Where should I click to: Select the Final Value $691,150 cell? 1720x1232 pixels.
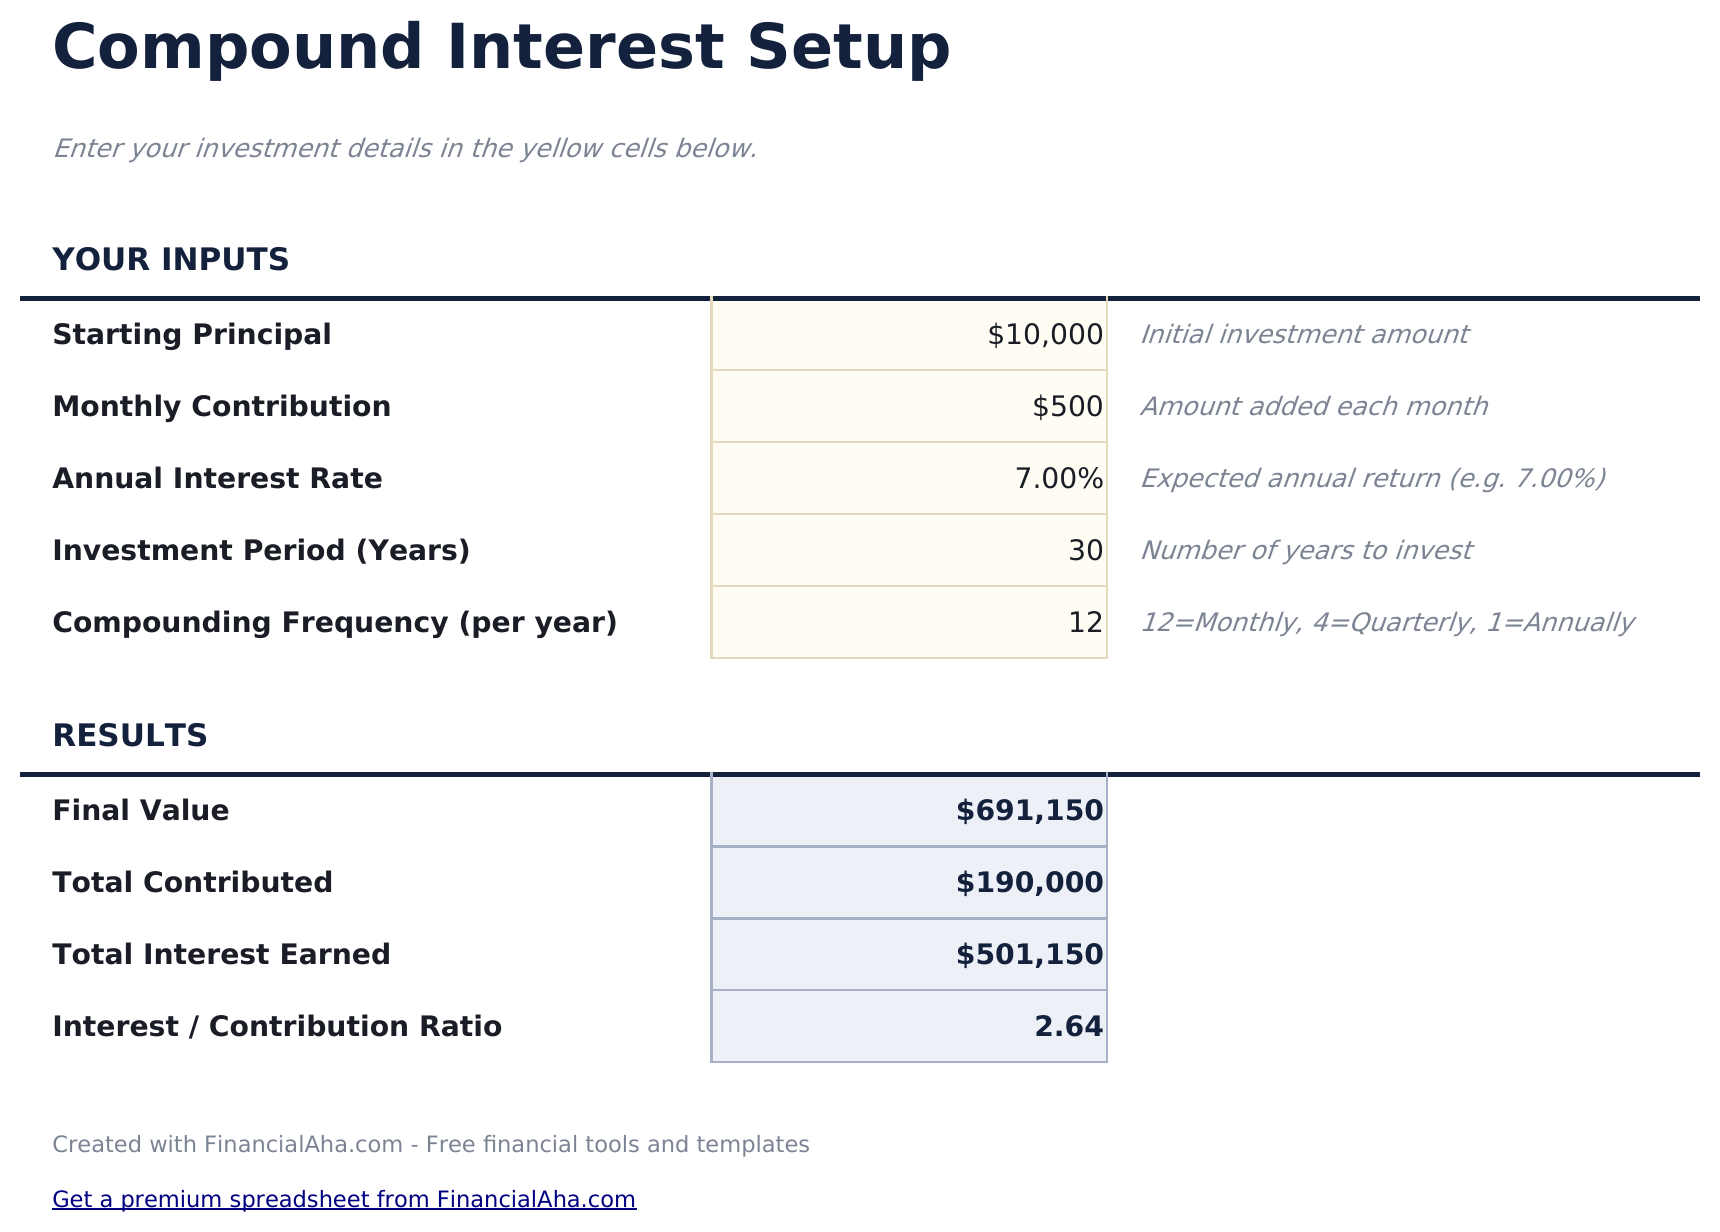pos(909,811)
